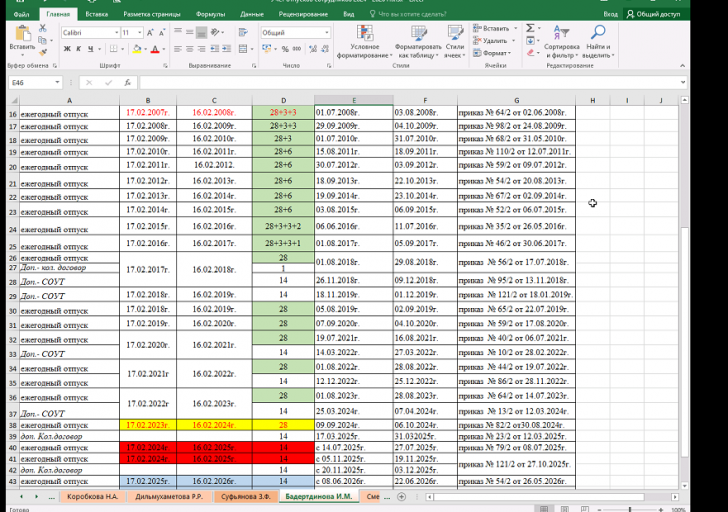The height and width of the screenshot is (512, 728).
Task: Open the Формат cells menu
Action: pos(492,53)
